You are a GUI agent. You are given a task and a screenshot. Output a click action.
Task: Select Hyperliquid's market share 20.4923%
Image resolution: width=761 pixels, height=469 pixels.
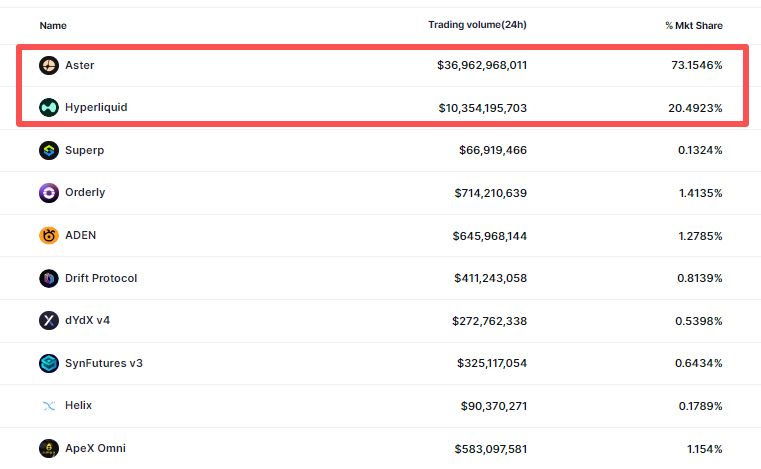pos(691,107)
